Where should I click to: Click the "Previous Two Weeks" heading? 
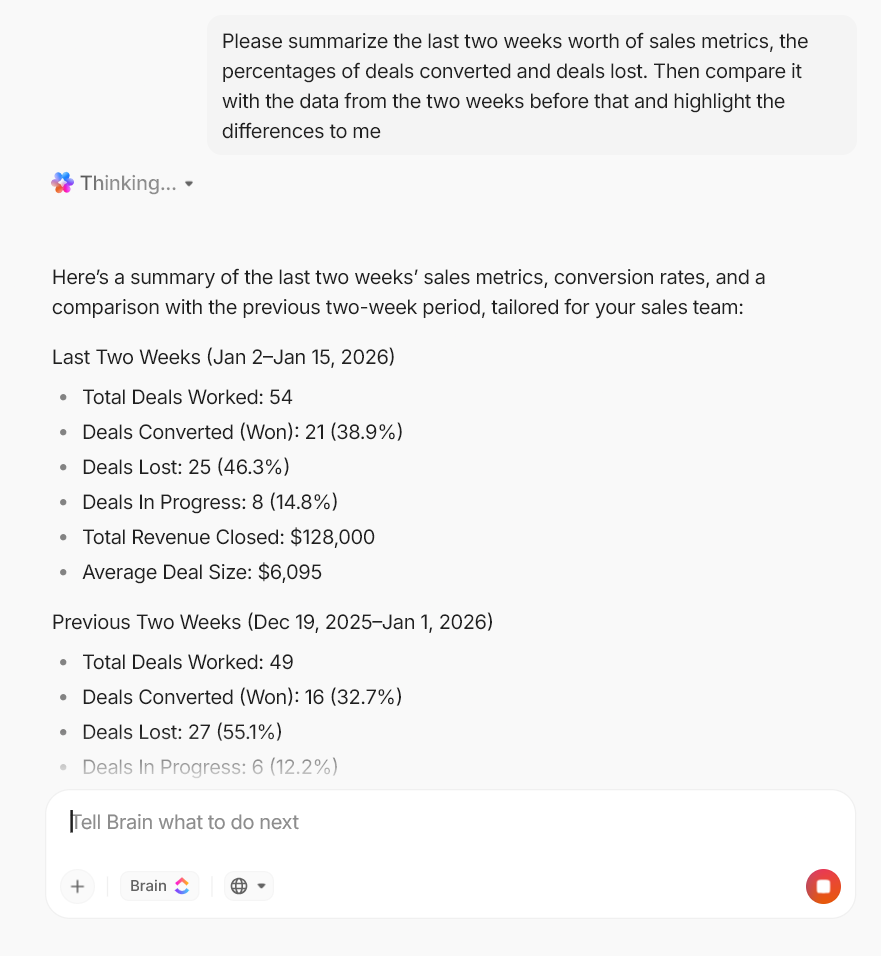point(272,622)
